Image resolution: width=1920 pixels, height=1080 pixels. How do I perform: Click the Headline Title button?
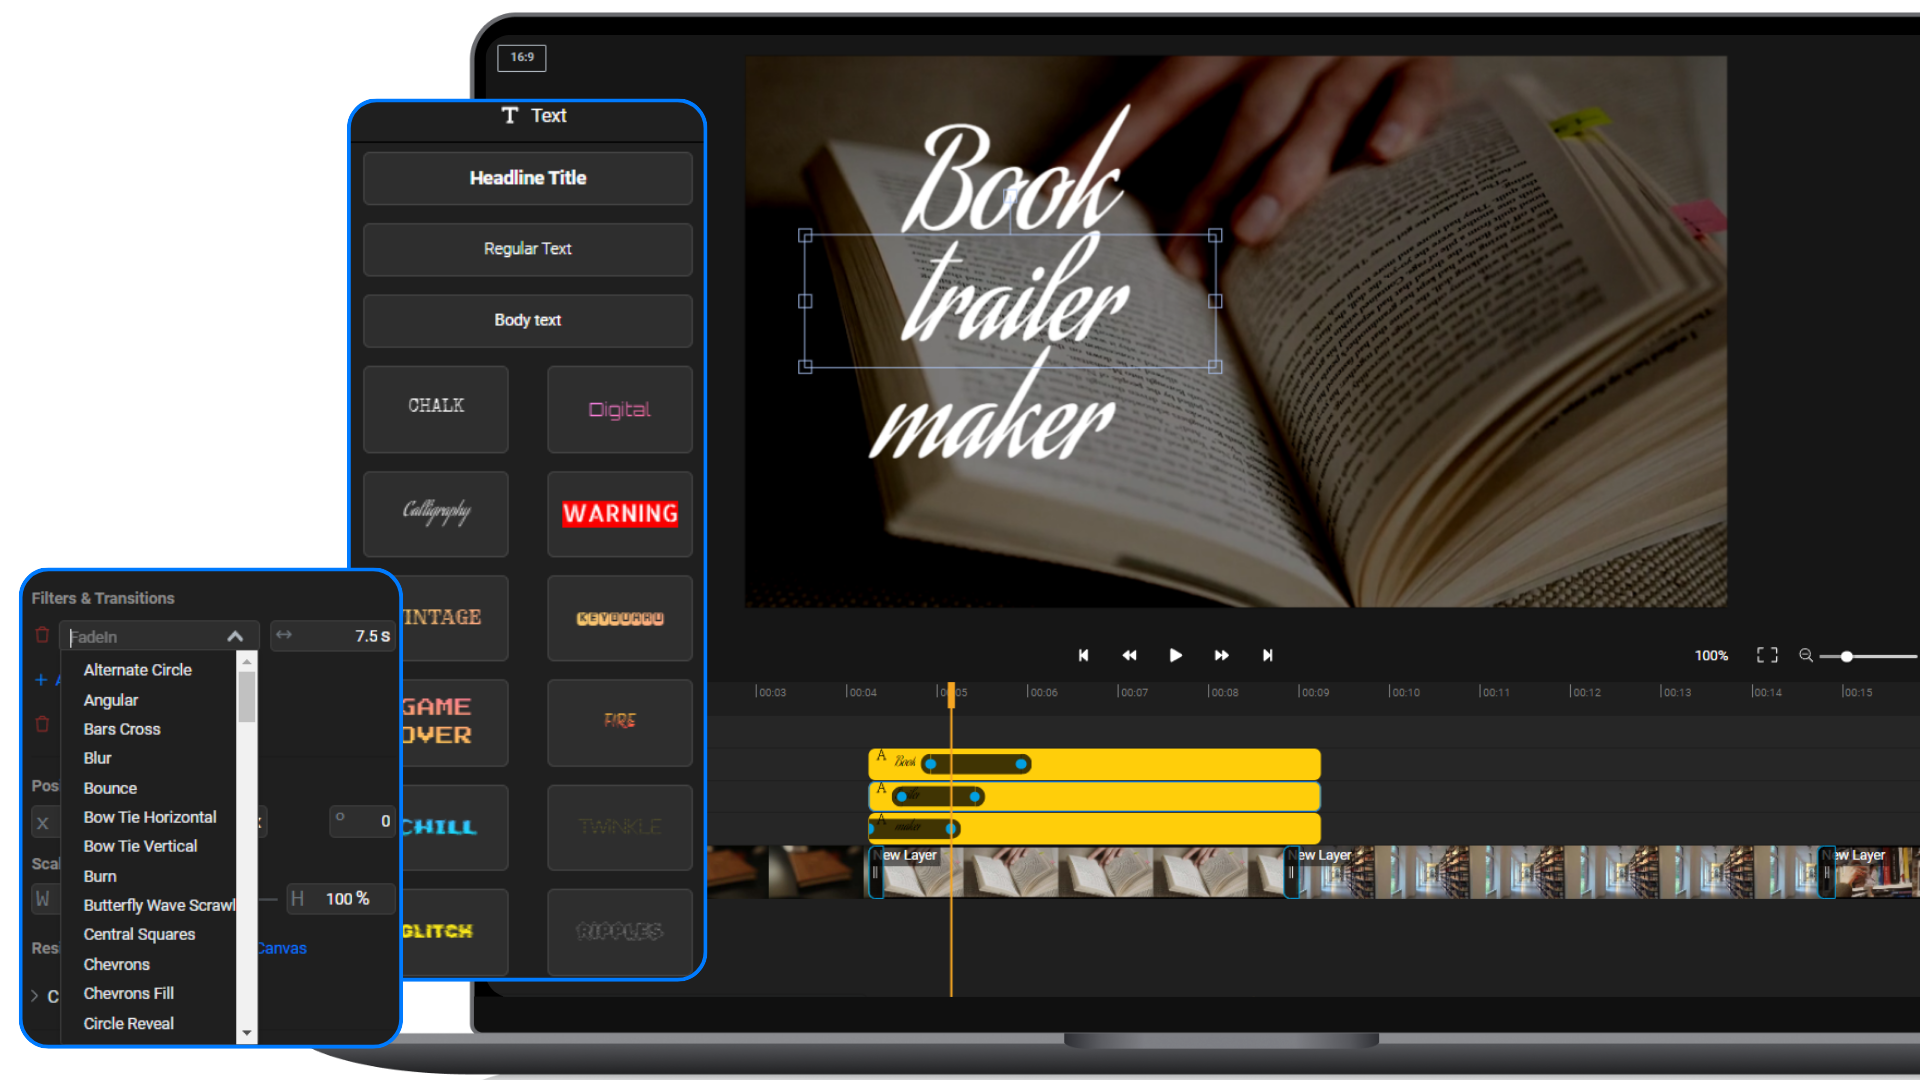[527, 178]
